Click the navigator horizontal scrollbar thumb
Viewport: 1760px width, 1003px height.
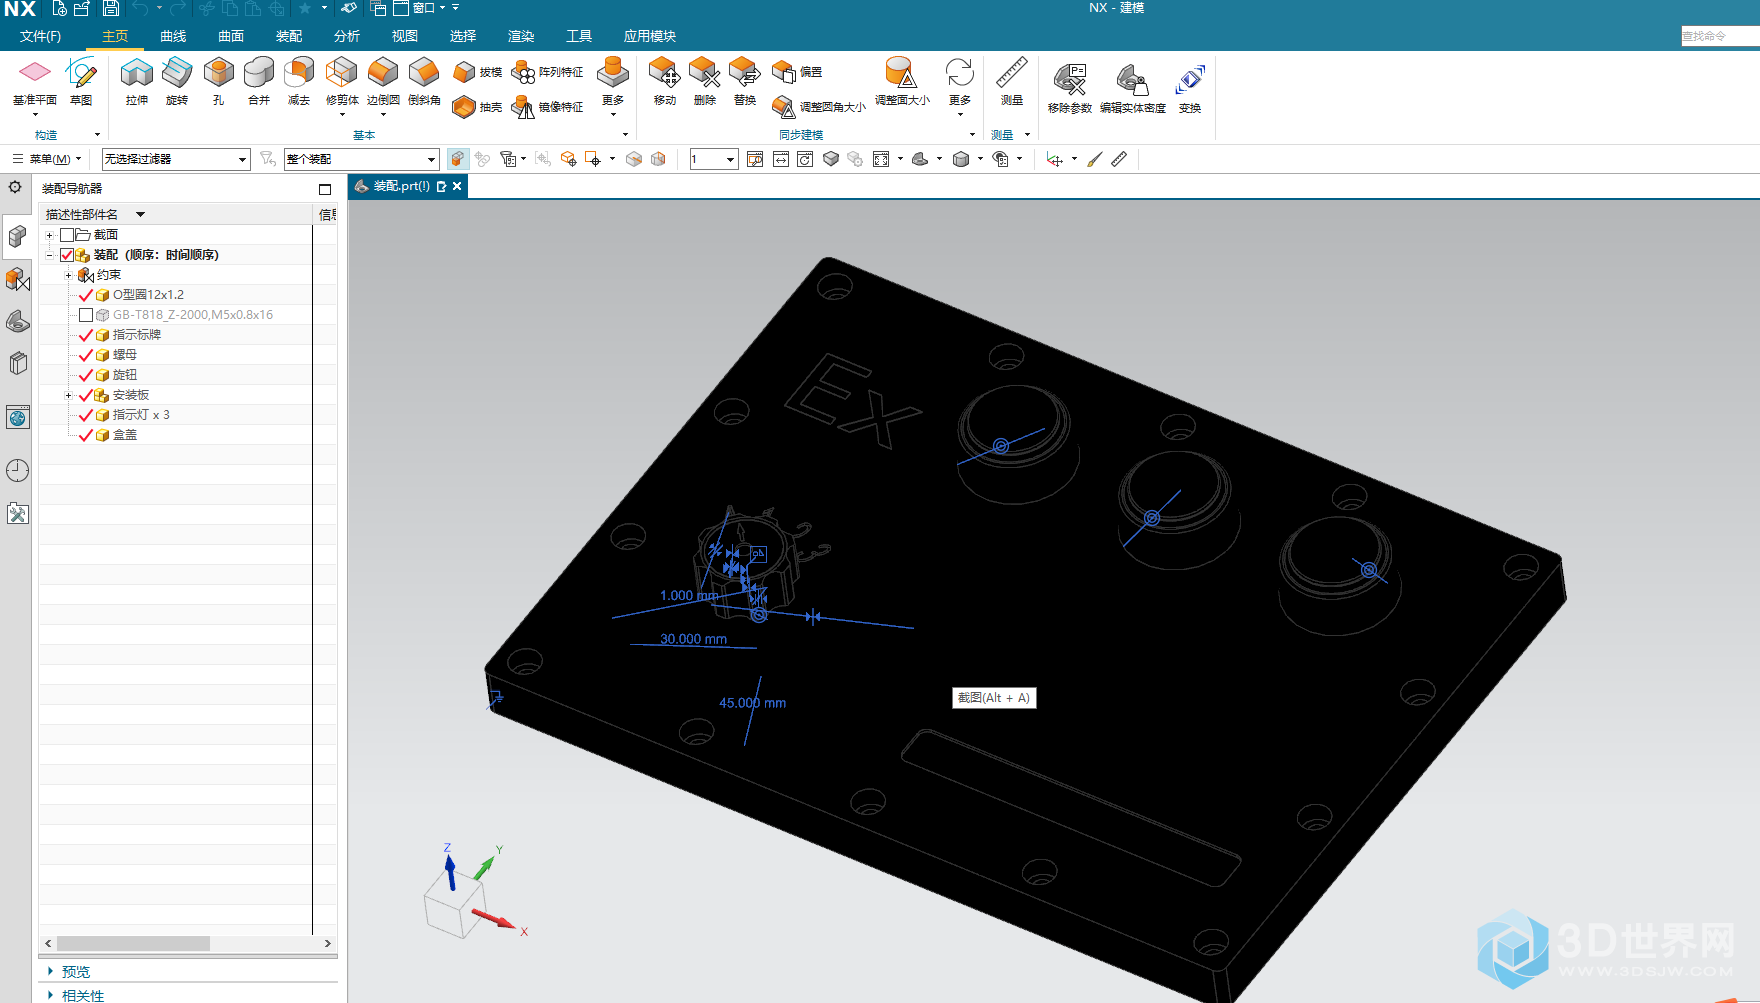(x=133, y=943)
